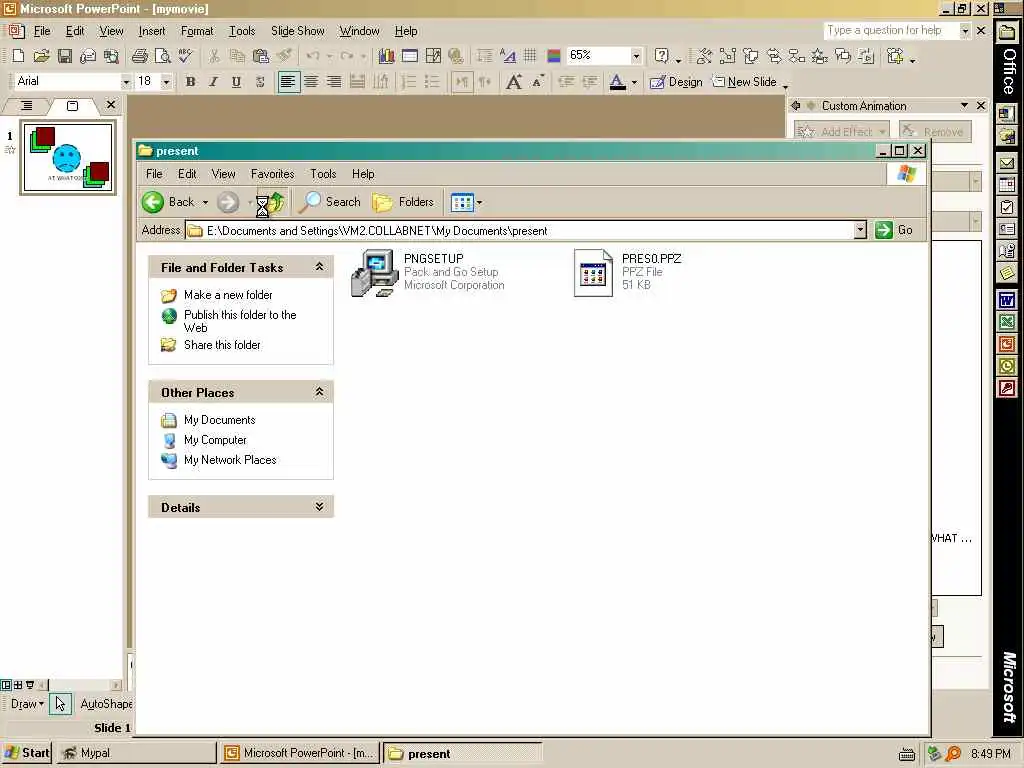Align text left

tap(288, 82)
